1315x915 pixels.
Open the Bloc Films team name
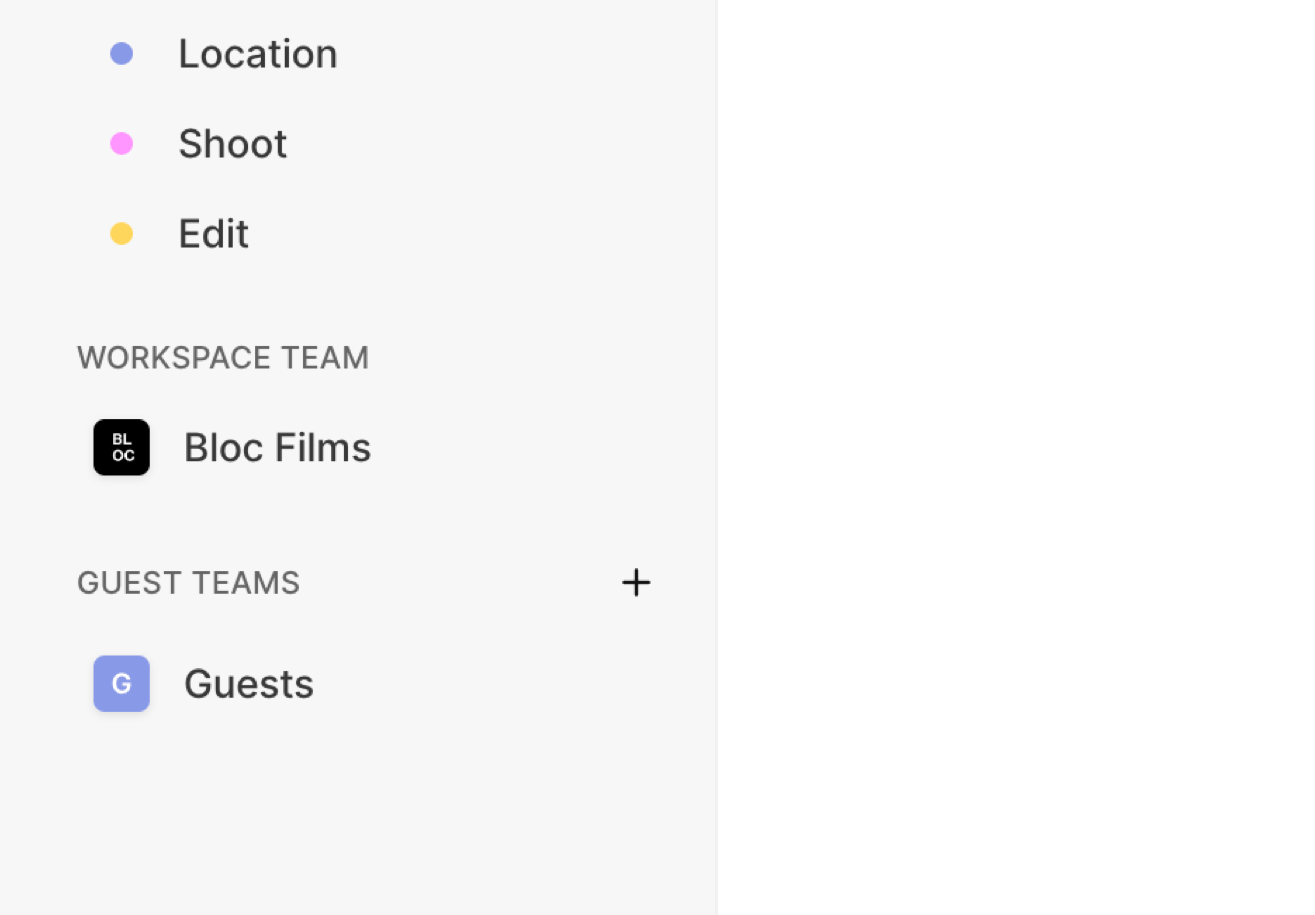tap(277, 447)
